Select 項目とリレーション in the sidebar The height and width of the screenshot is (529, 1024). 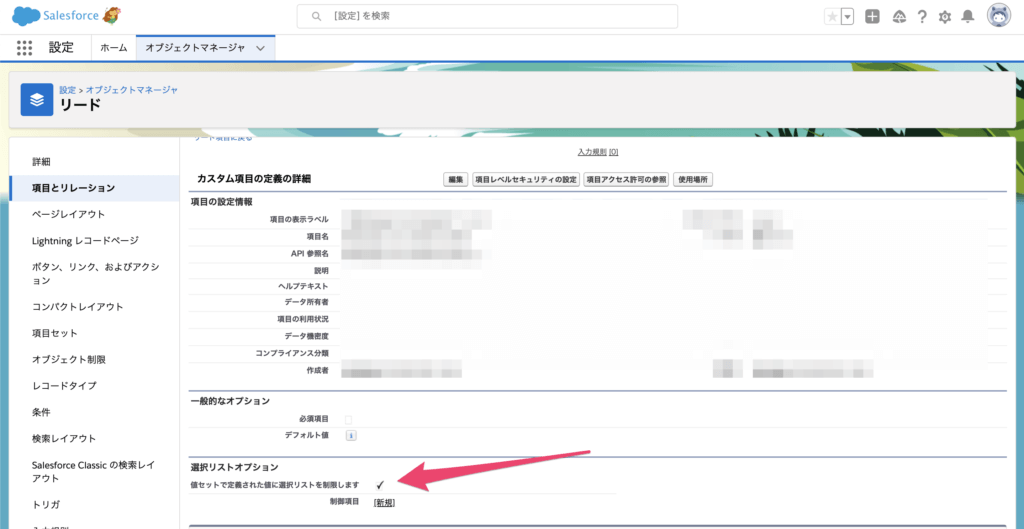click(x=73, y=188)
